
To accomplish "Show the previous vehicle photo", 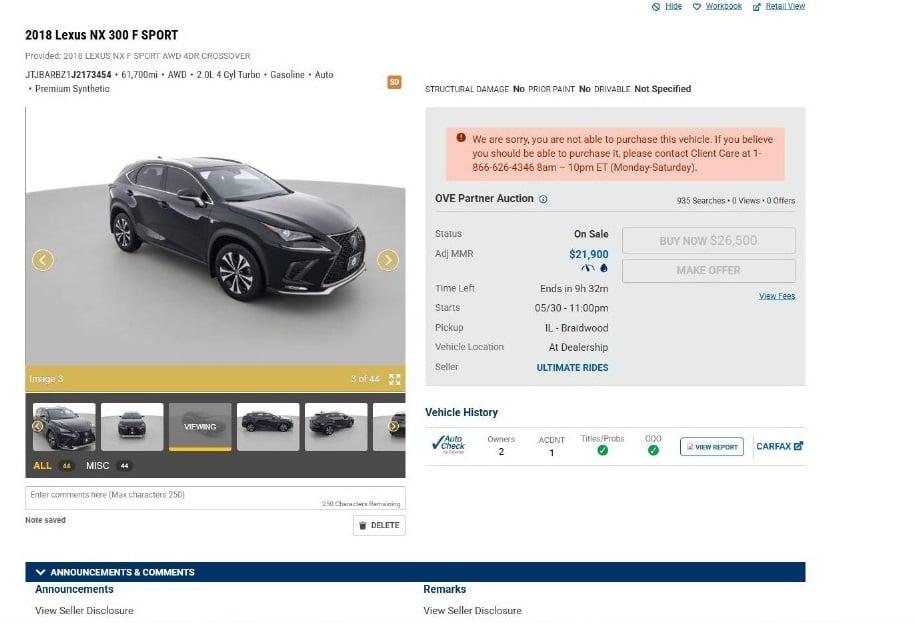I will click(x=43, y=260).
